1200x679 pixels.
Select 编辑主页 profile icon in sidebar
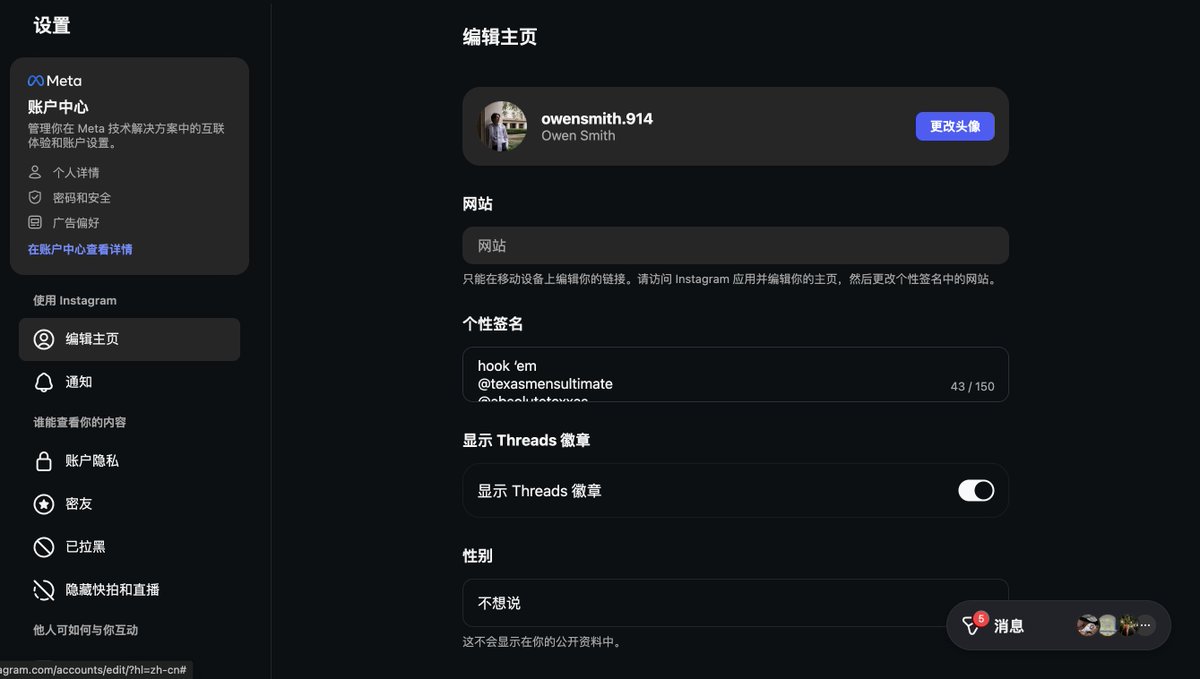44,339
